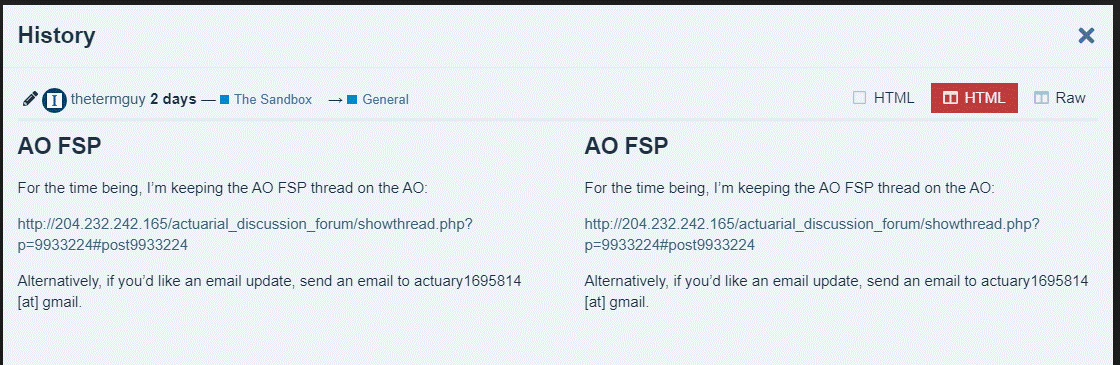The image size is (1120, 365).
Task: Click the blue square before General
Action: point(351,99)
